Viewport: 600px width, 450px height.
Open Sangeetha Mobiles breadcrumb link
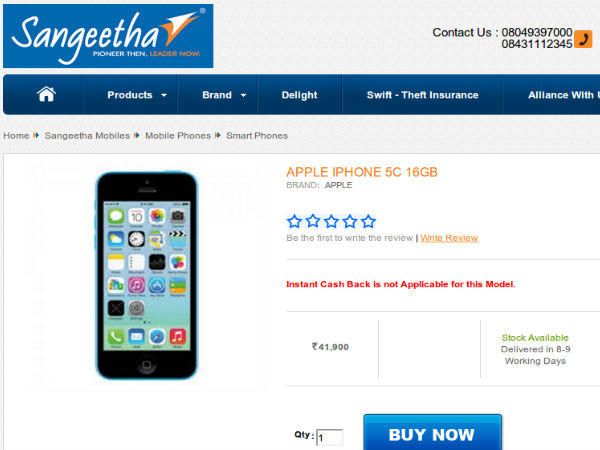point(87,135)
